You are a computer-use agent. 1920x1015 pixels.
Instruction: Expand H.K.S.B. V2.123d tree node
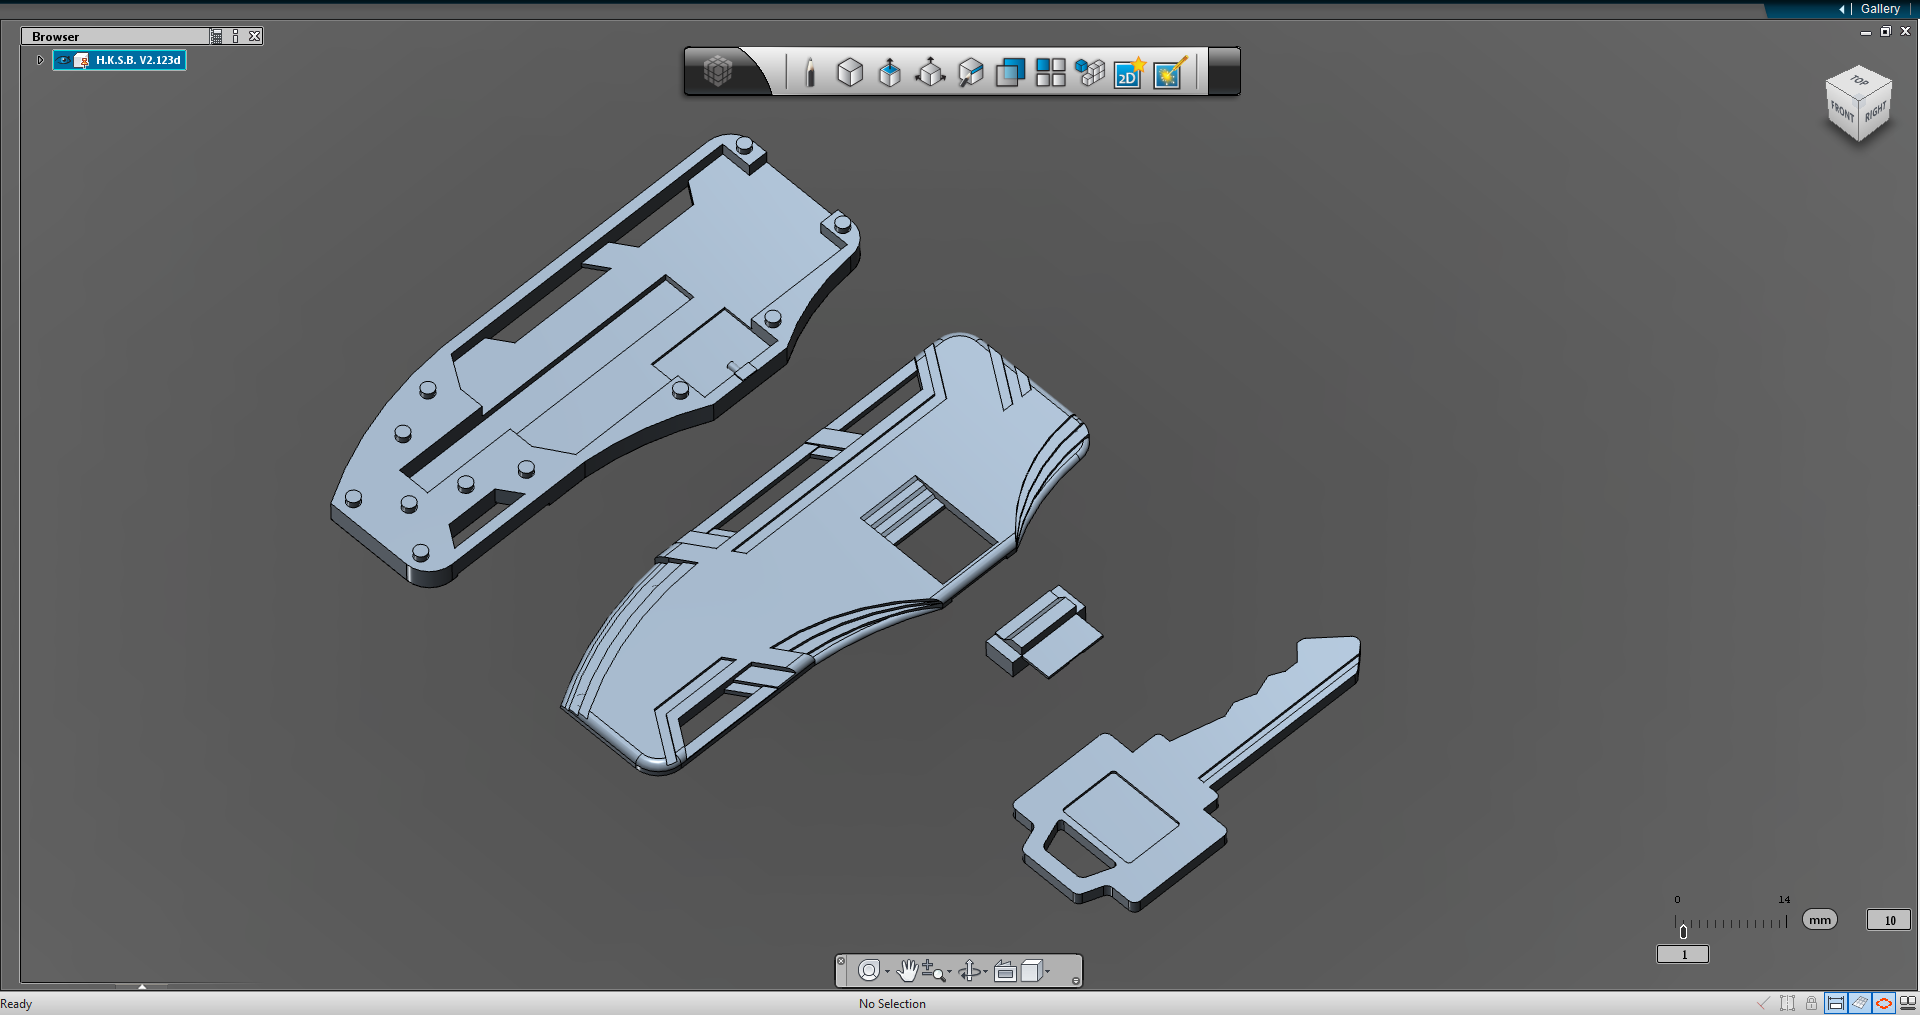(x=40, y=60)
